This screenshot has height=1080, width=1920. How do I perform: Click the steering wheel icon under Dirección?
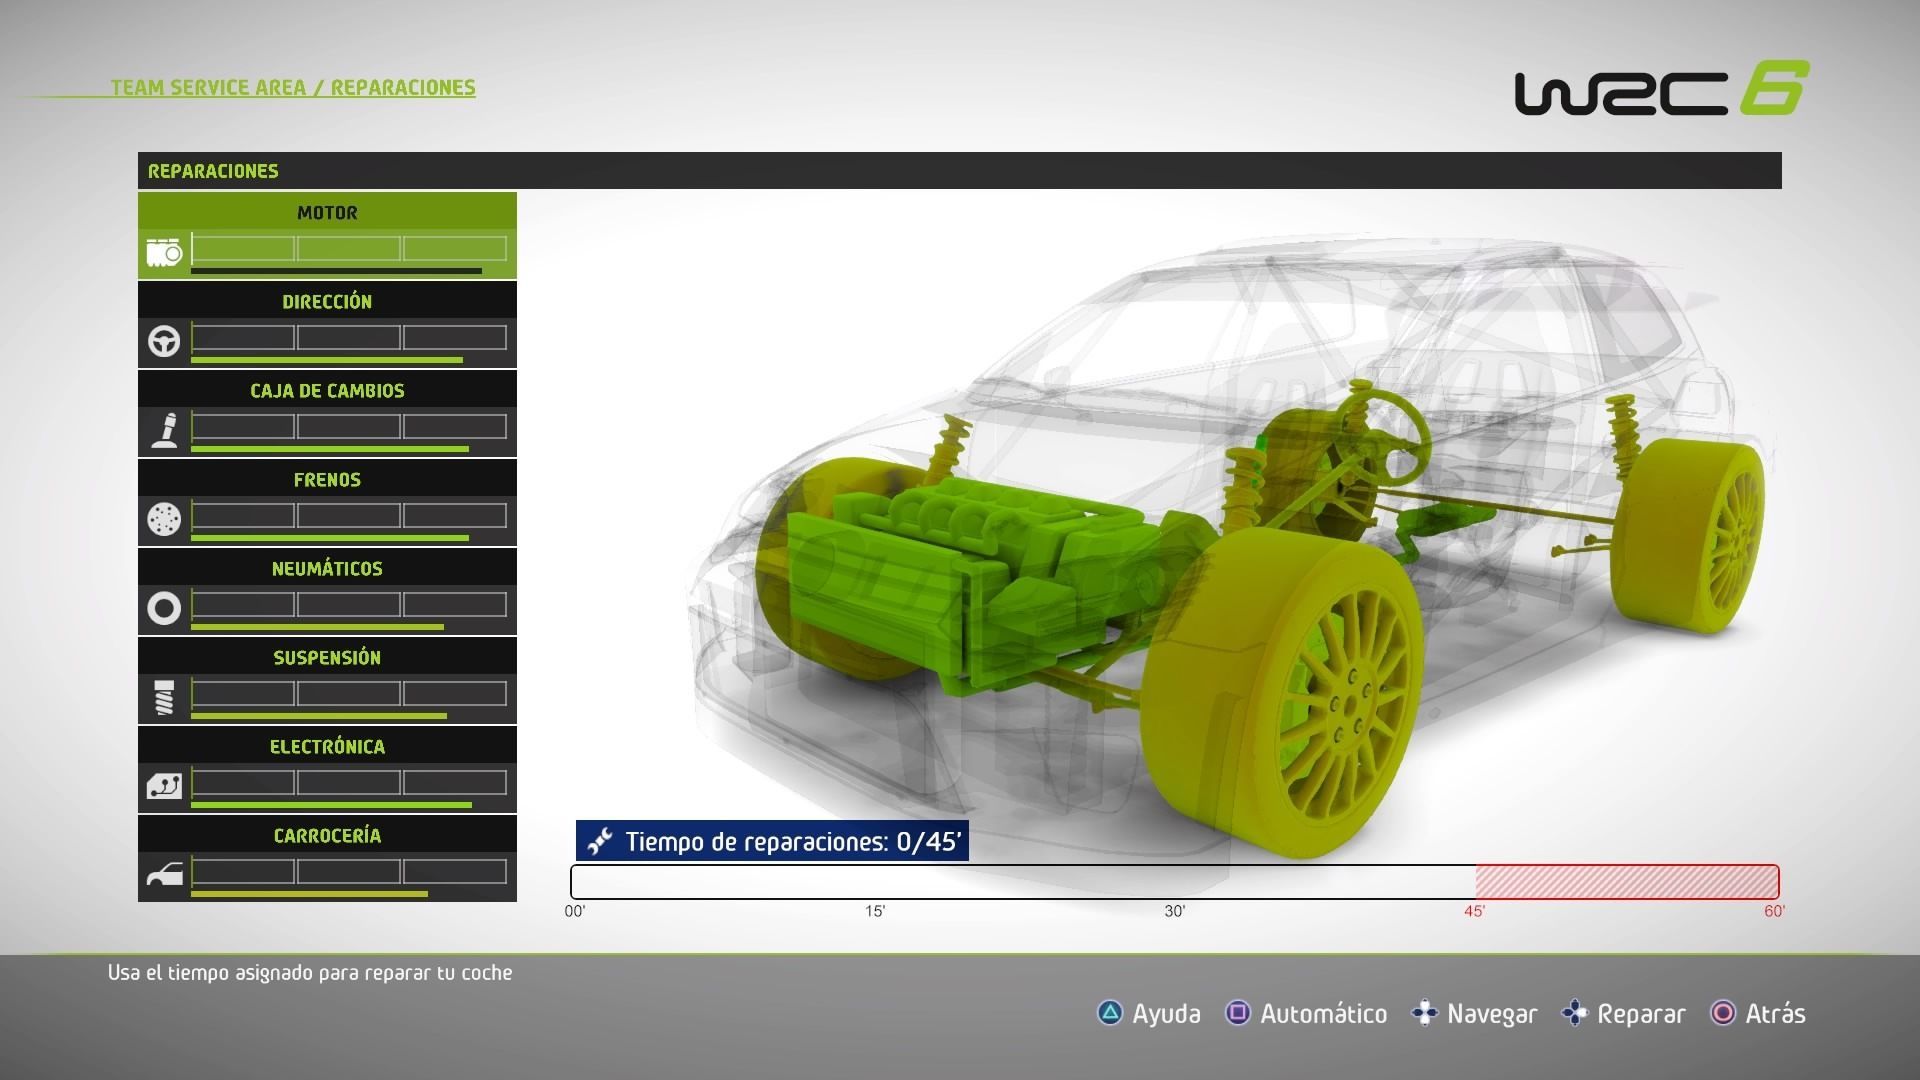[164, 341]
